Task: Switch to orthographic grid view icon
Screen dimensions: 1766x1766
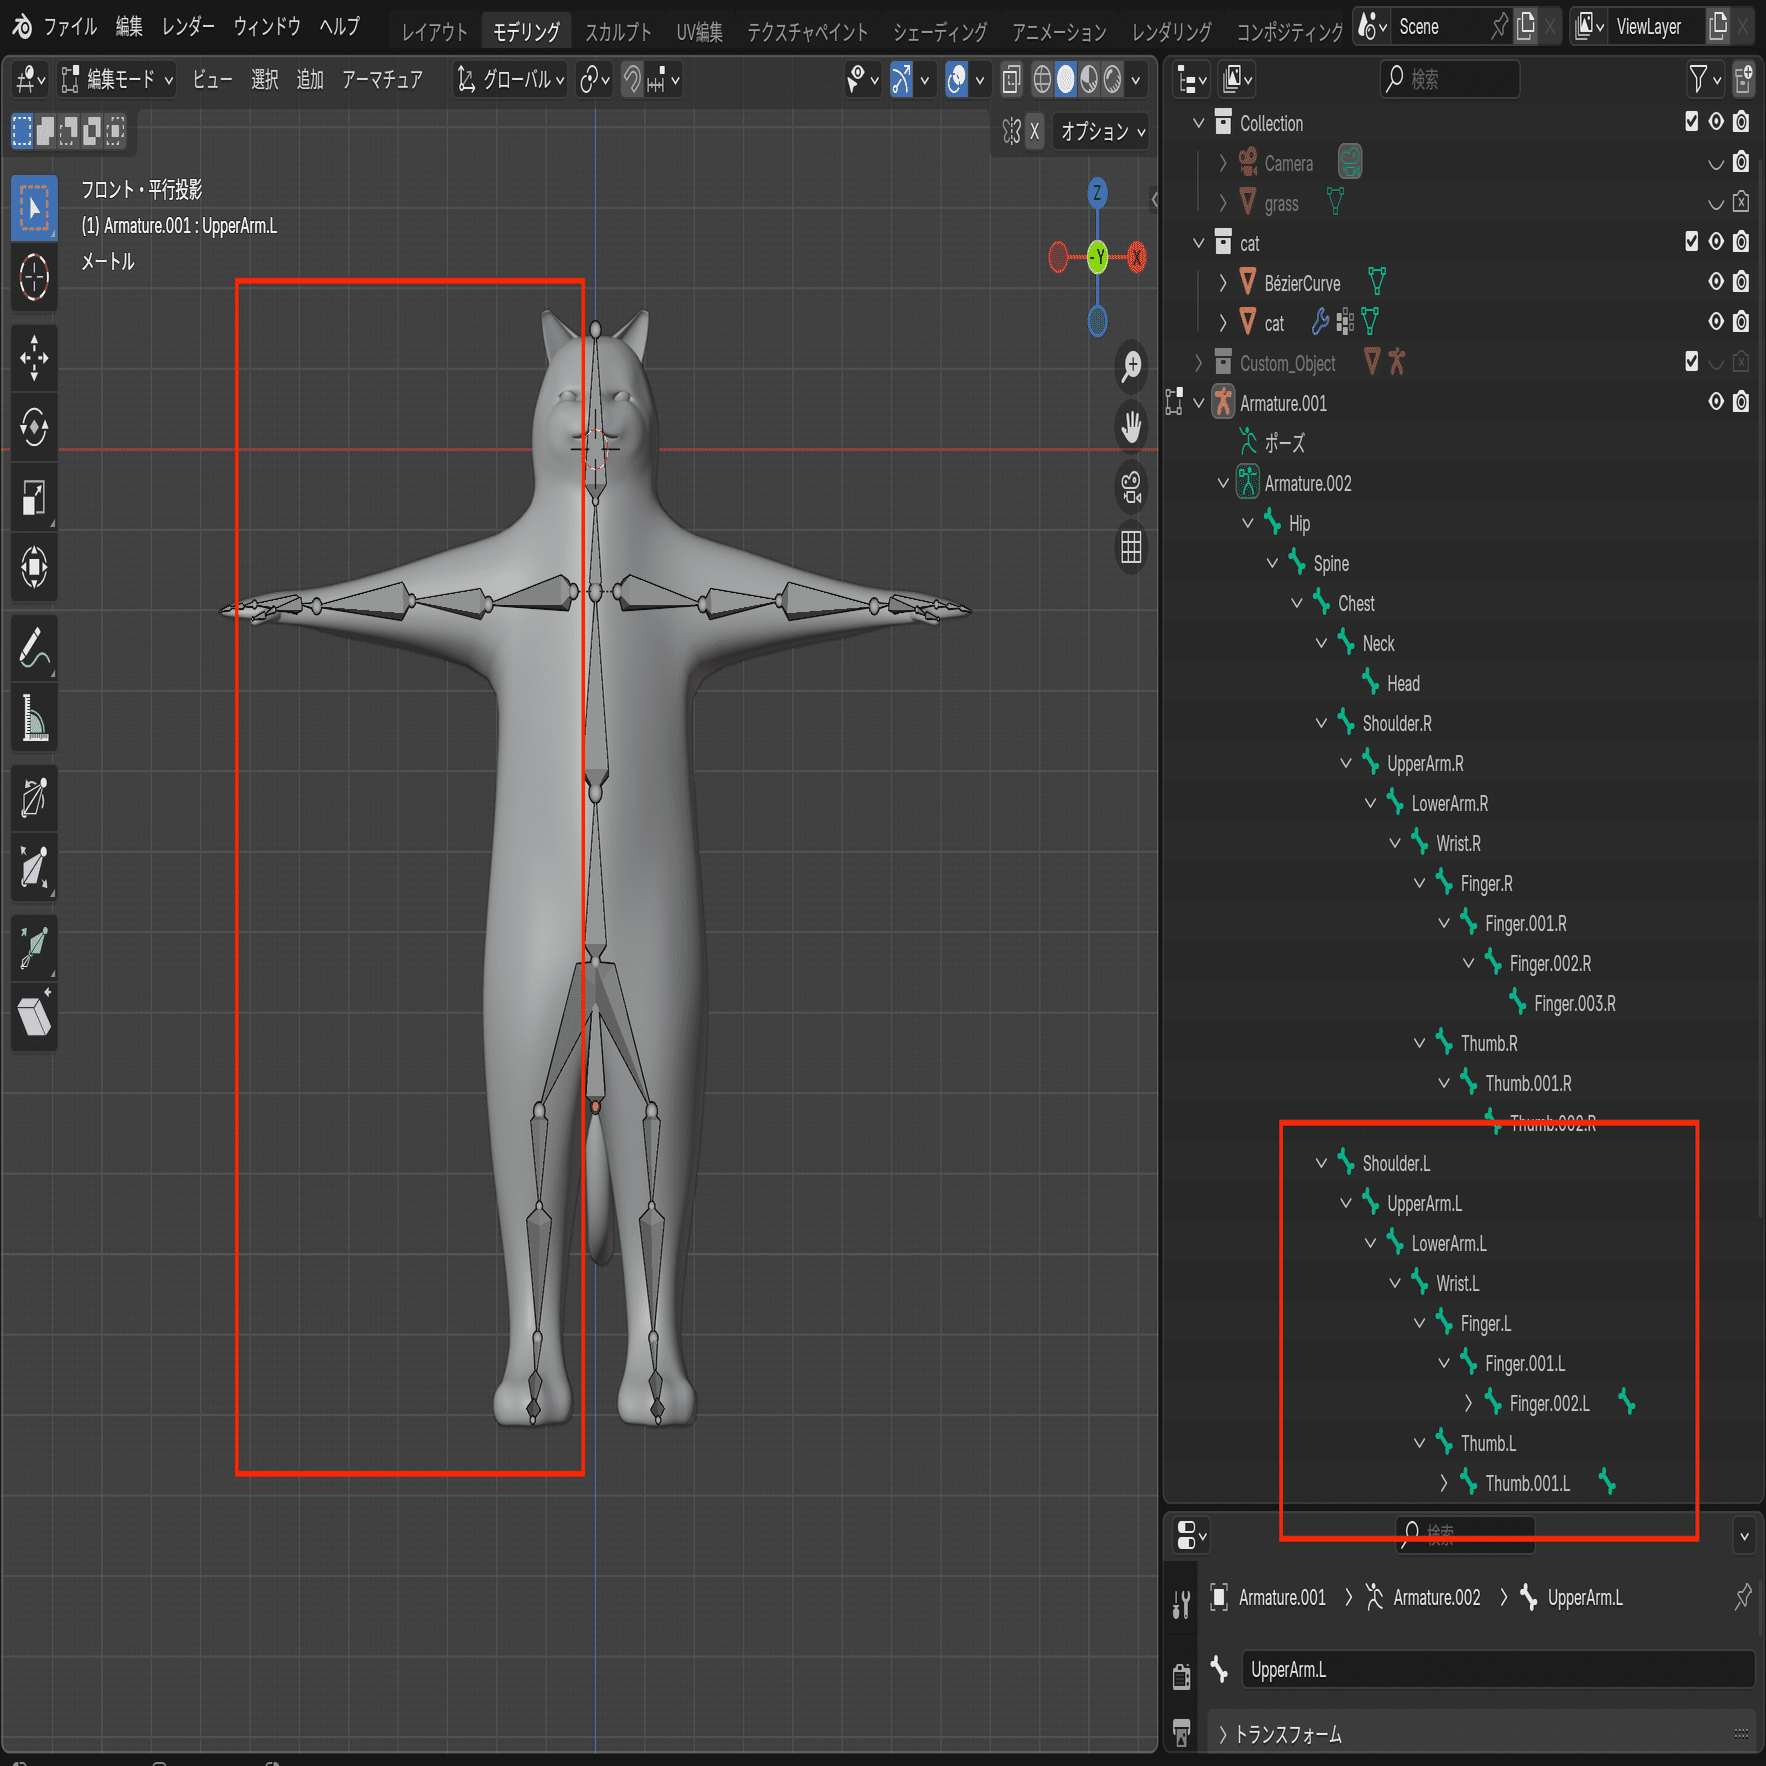Action: 1131,547
